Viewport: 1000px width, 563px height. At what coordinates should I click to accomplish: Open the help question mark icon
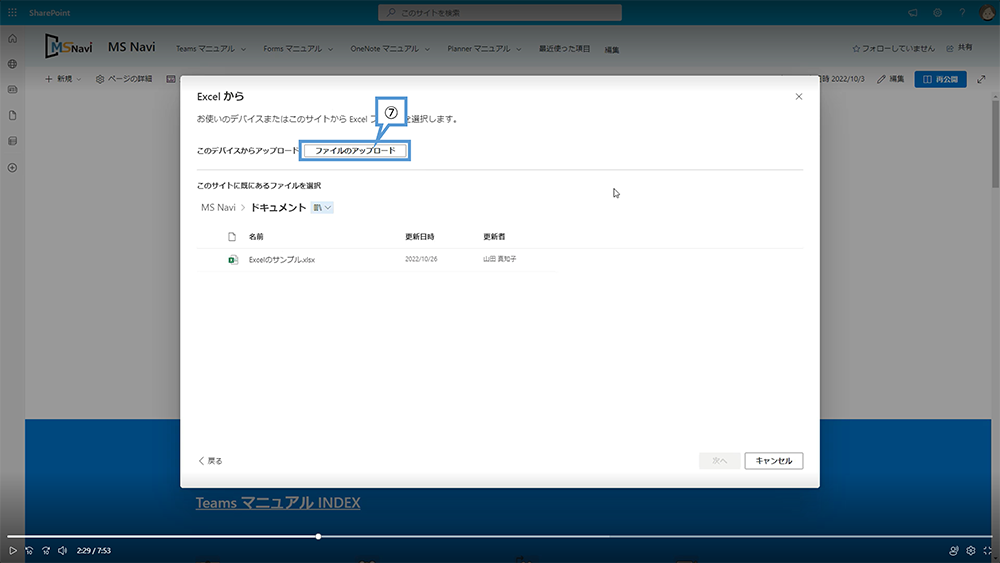coord(962,13)
